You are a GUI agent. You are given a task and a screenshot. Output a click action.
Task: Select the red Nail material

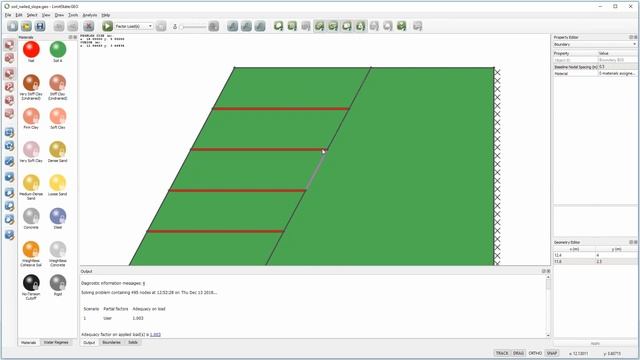pos(31,49)
